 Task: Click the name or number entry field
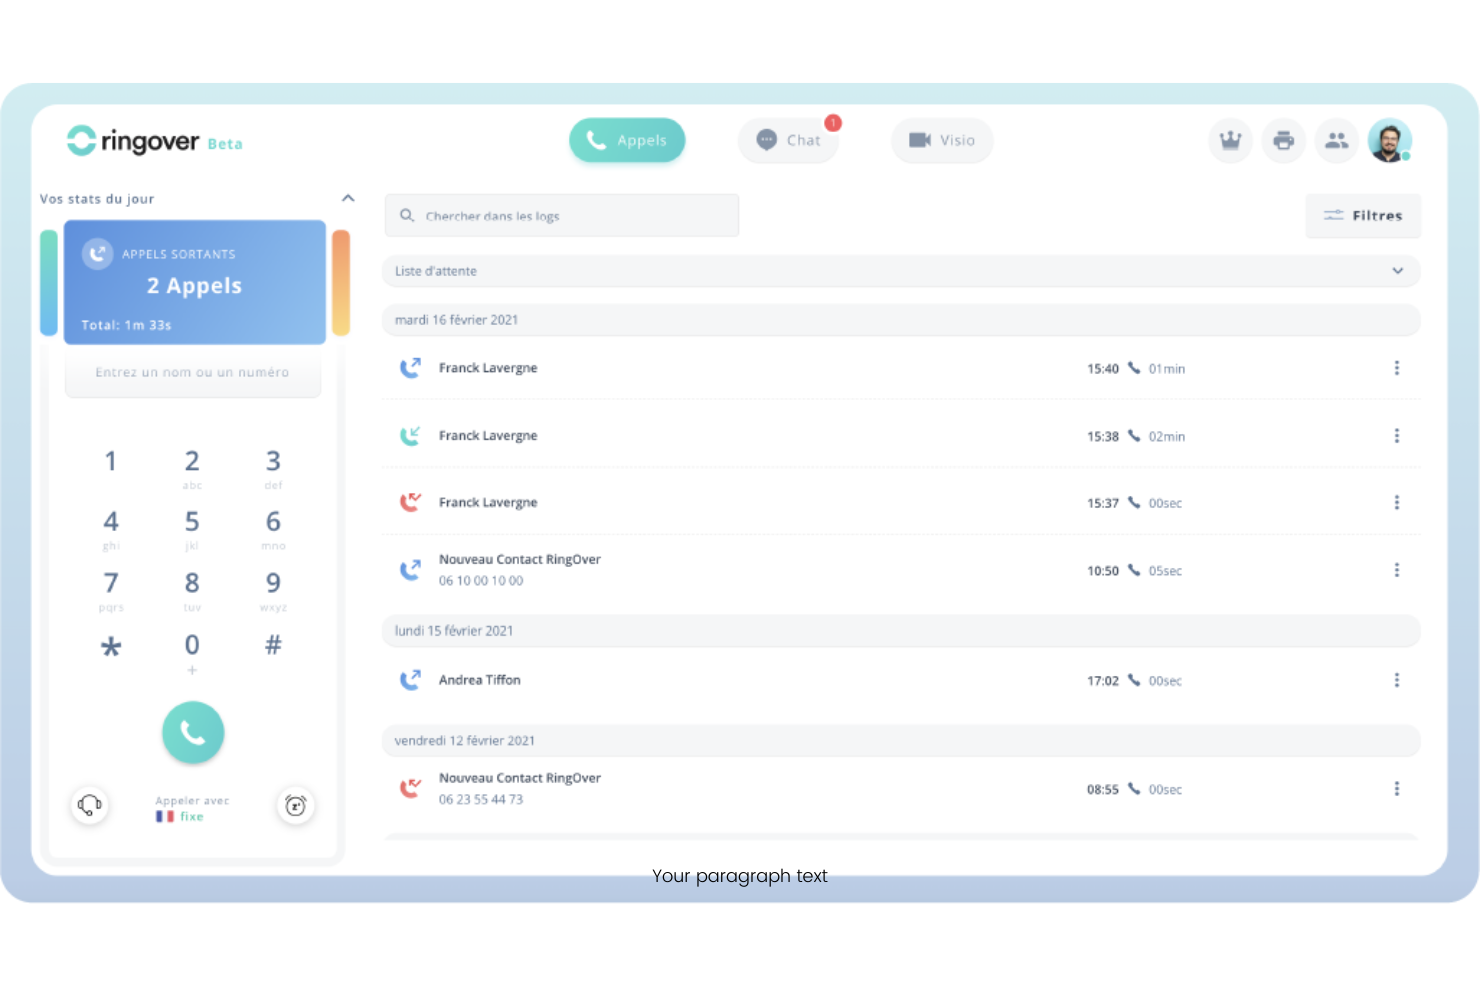click(x=193, y=373)
